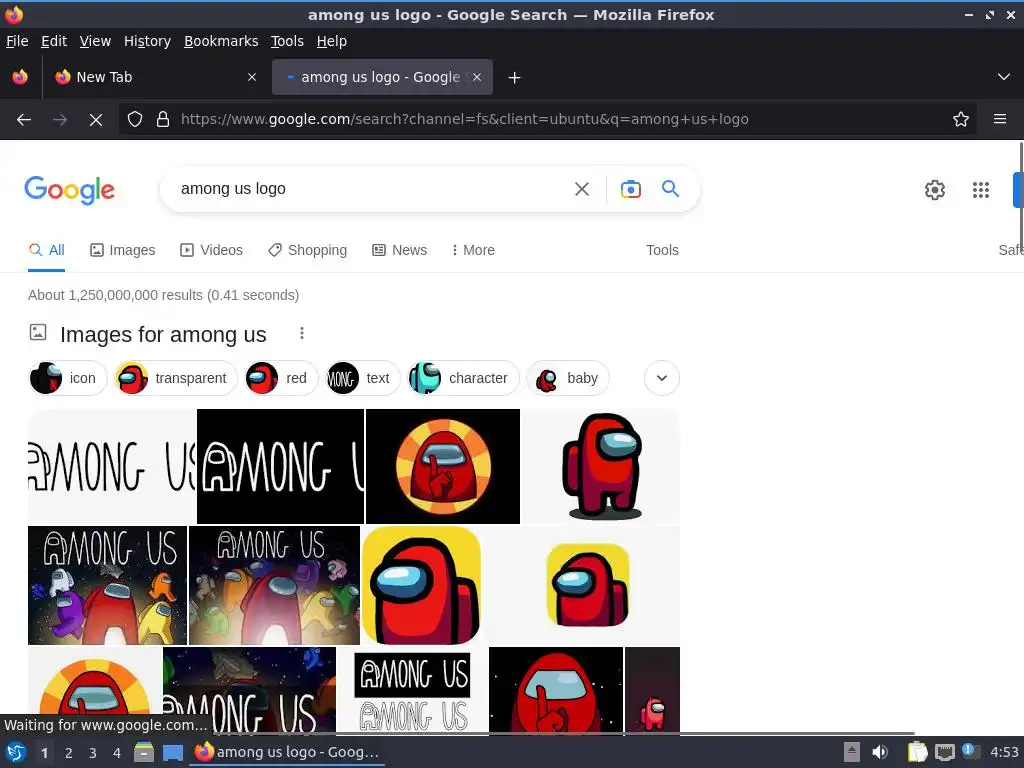
Task: Open the Firefox hamburger menu
Action: tap(1000, 119)
